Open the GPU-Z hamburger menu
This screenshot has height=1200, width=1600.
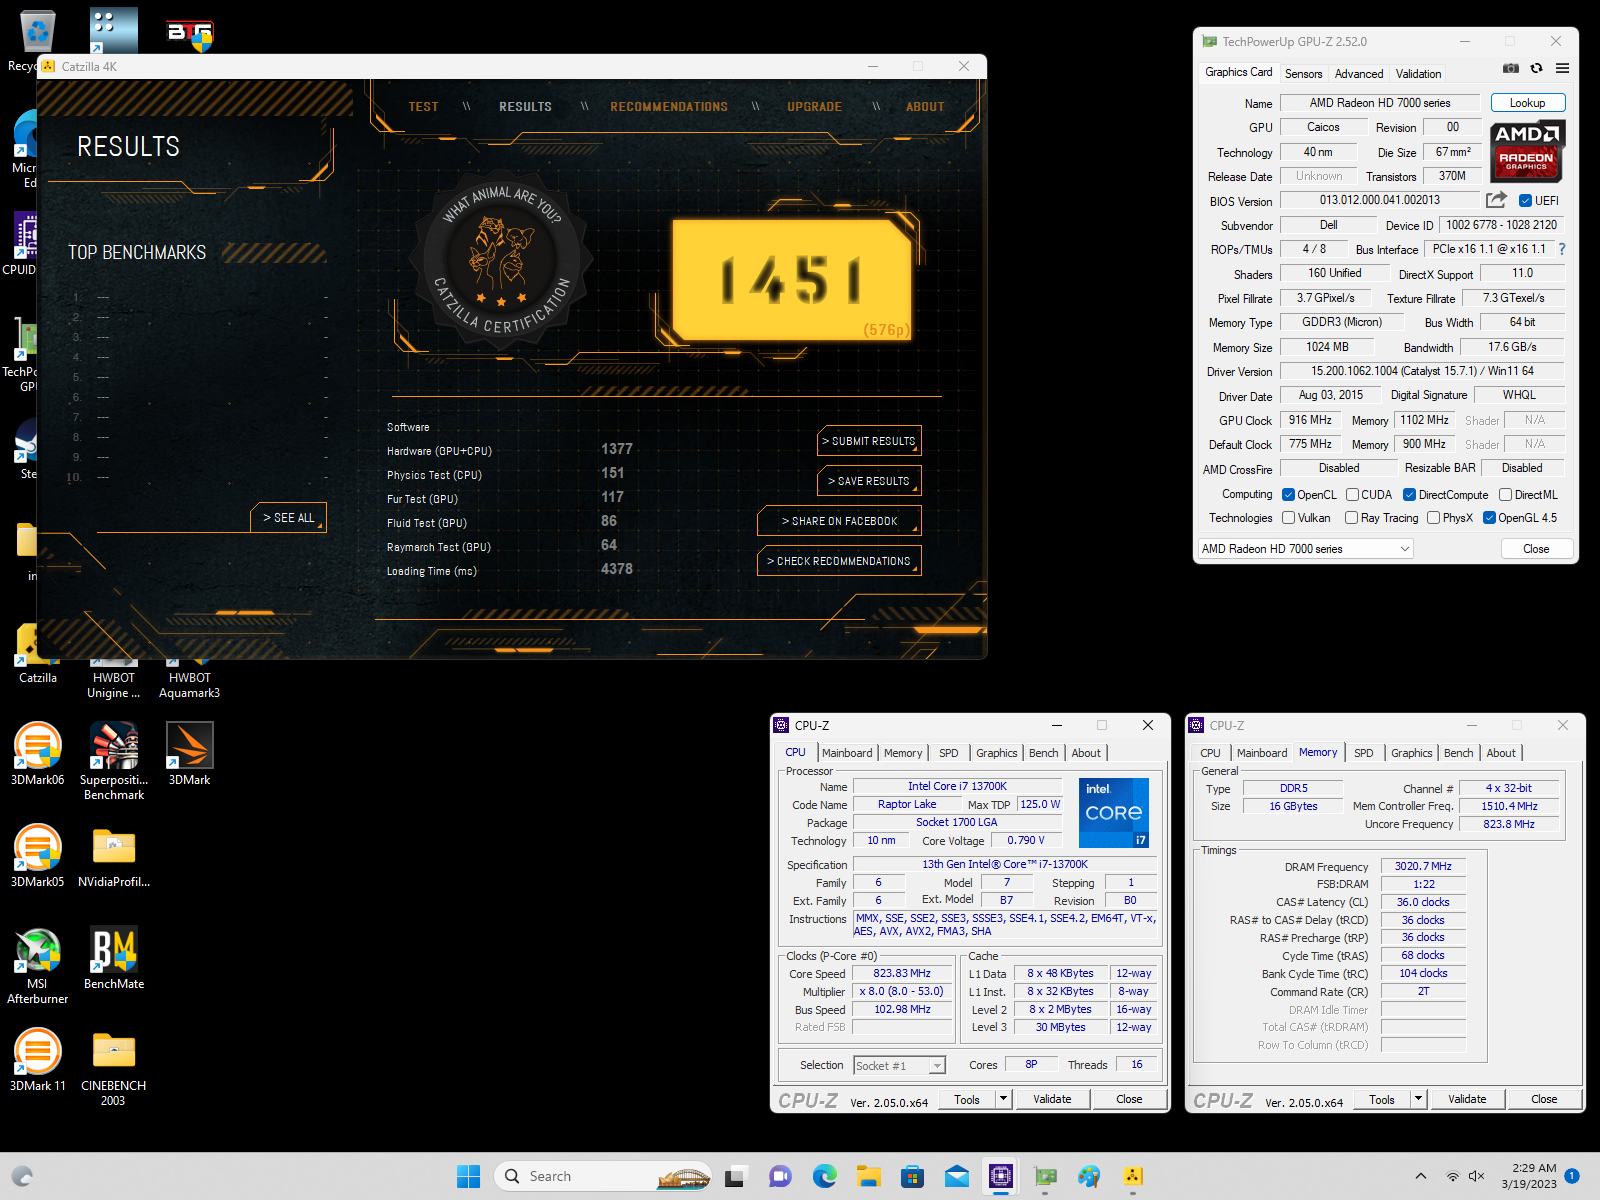(x=1562, y=68)
